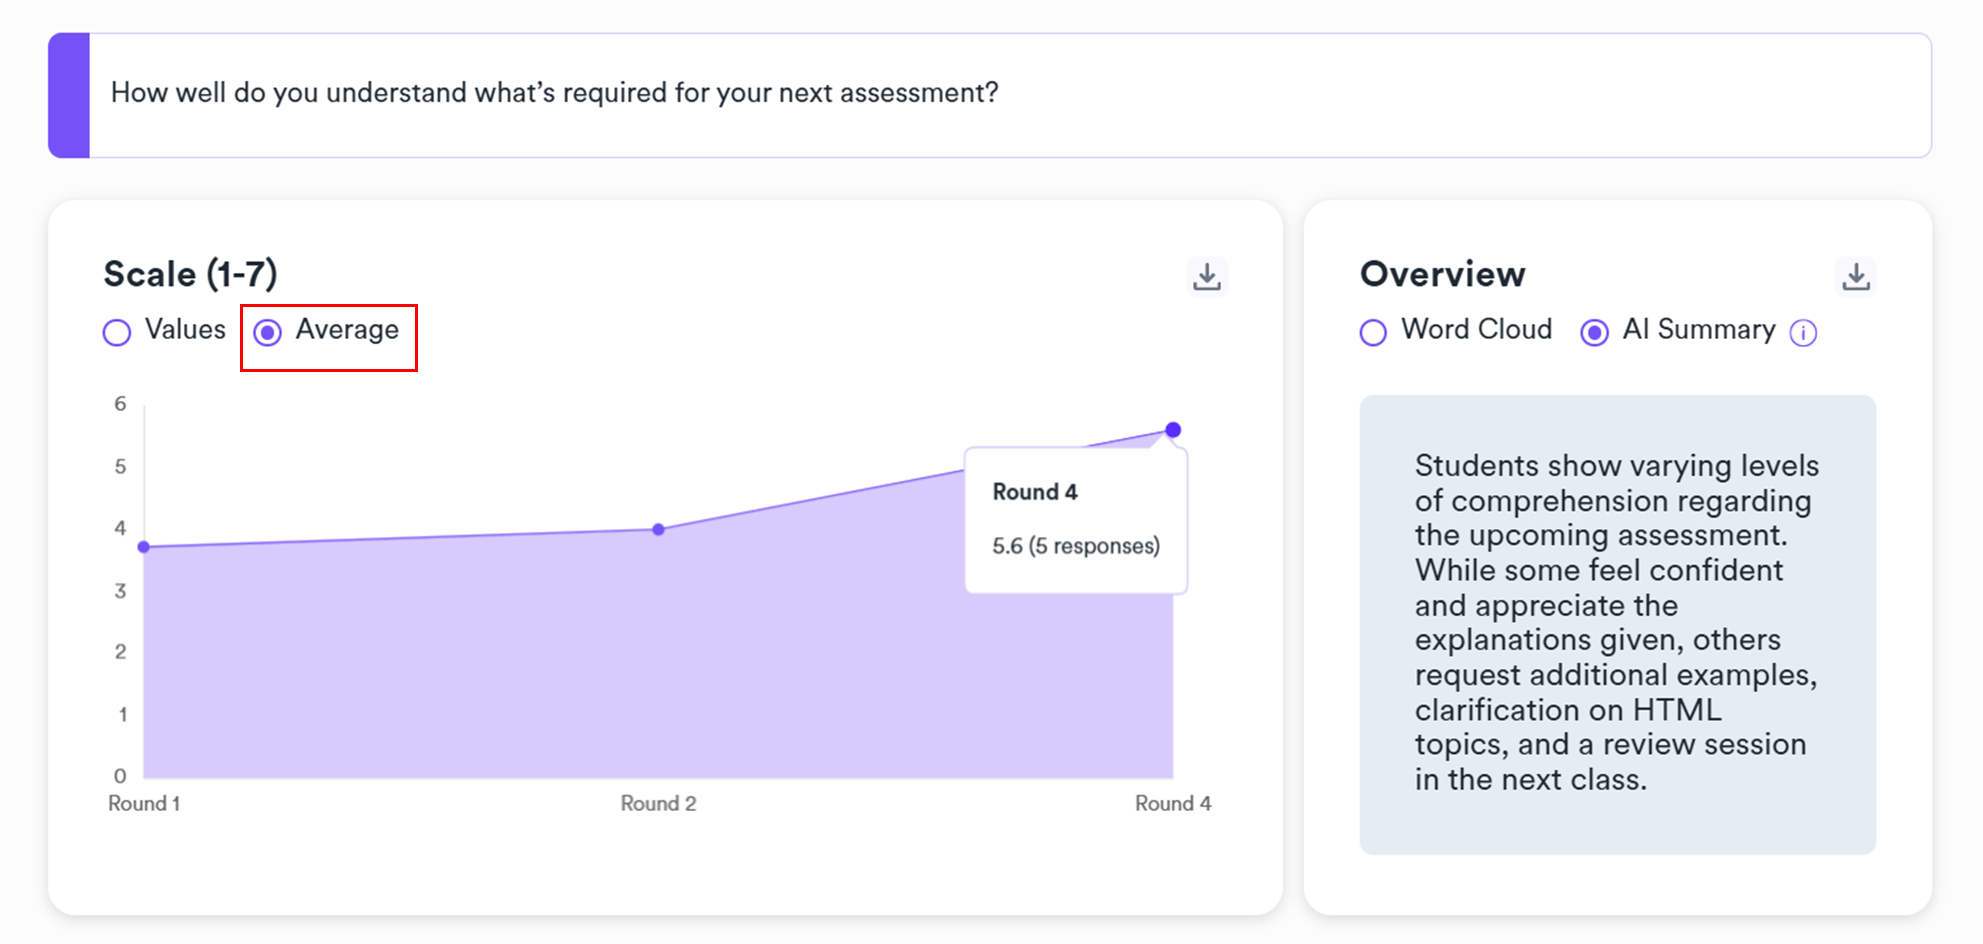Click the Round 2 x-axis label

[x=658, y=804]
